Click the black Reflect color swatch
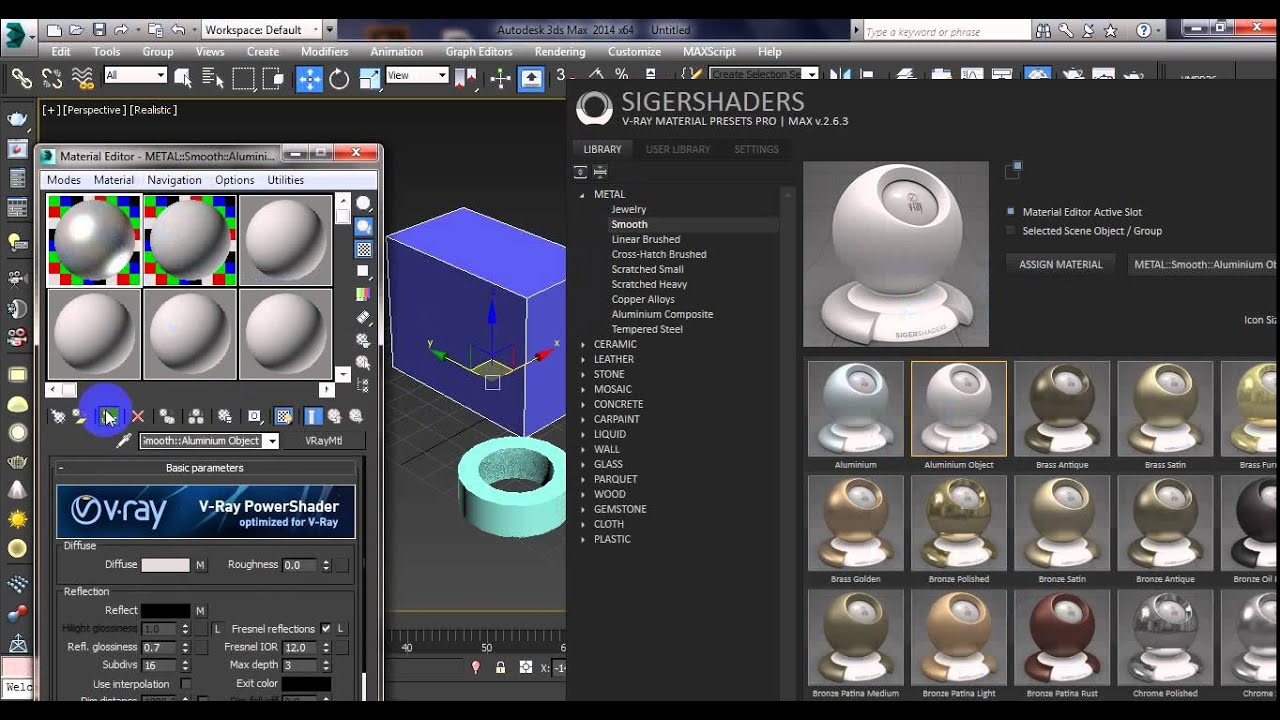The height and width of the screenshot is (720, 1280). pyautogui.click(x=165, y=611)
